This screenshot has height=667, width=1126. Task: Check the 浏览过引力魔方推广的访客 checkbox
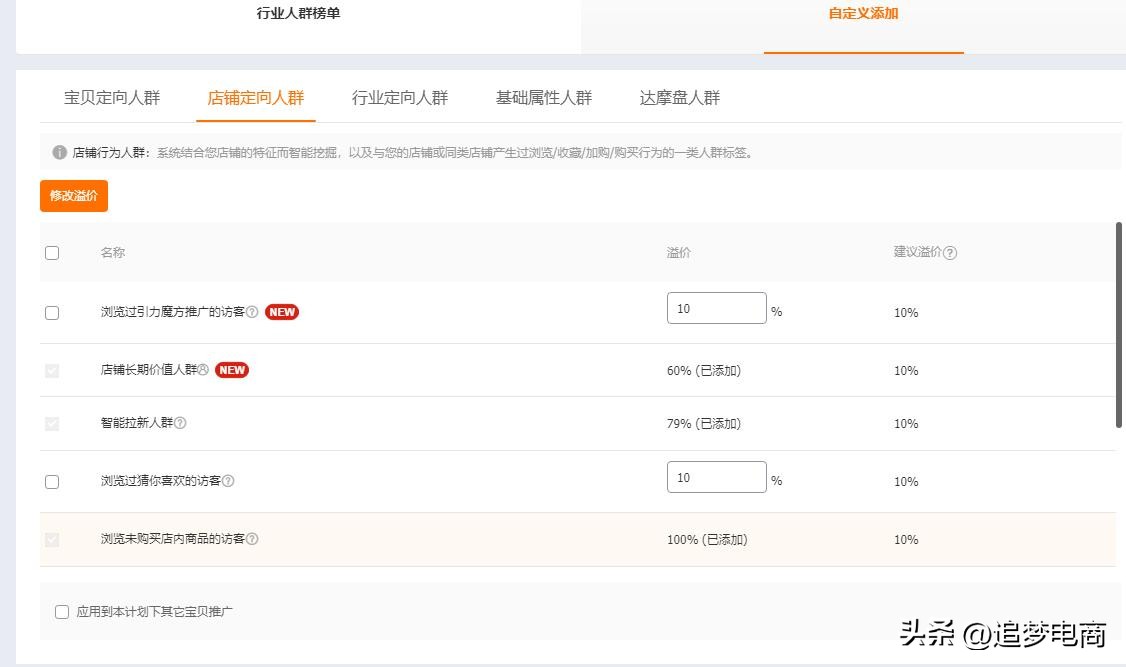52,313
